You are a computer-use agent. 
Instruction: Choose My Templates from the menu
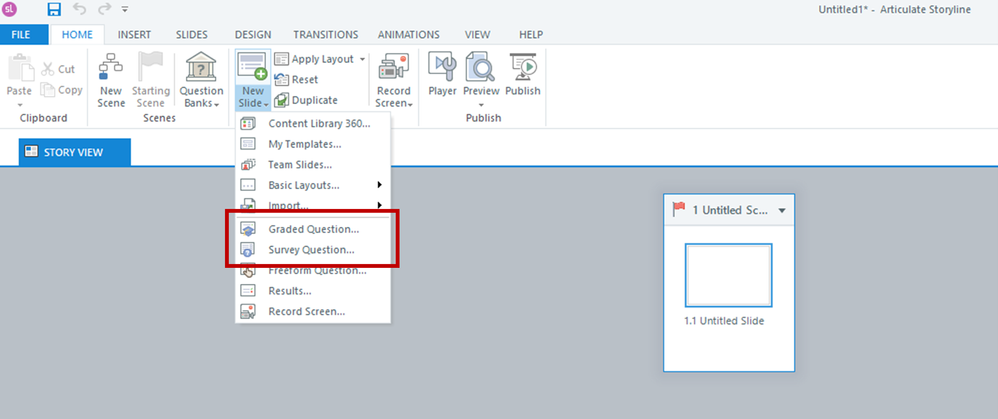point(313,144)
